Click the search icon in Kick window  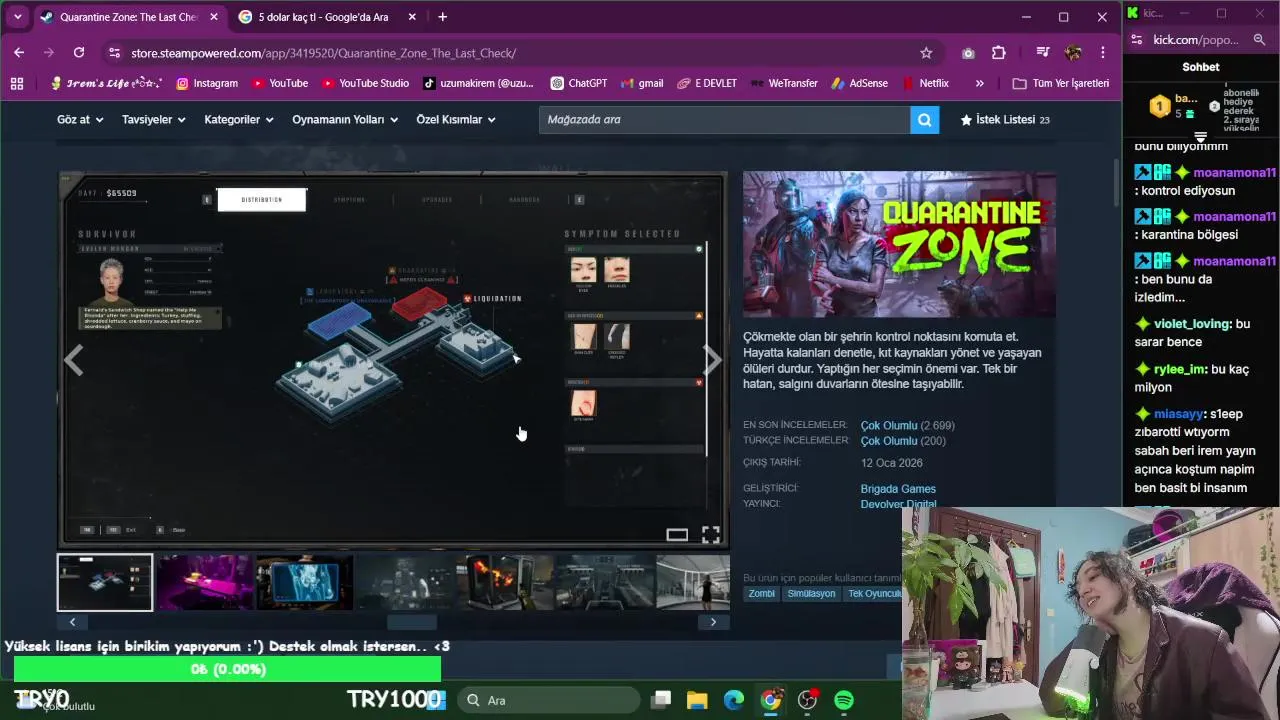[x=1259, y=40]
